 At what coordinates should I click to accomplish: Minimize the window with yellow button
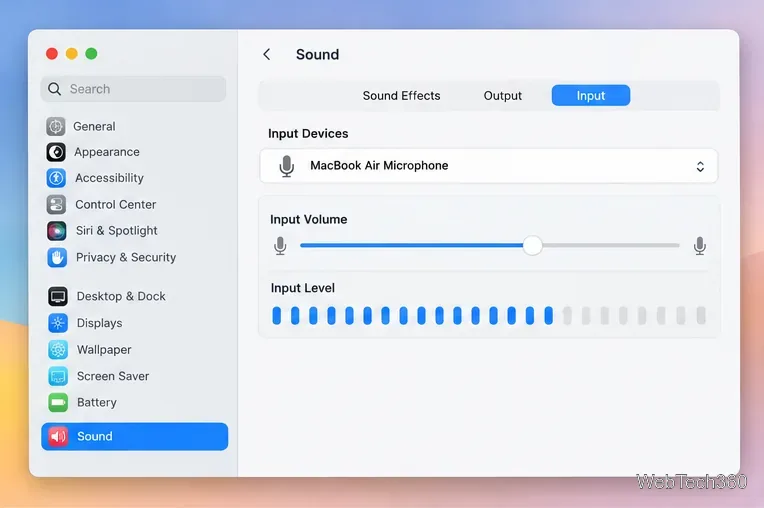(x=72, y=54)
